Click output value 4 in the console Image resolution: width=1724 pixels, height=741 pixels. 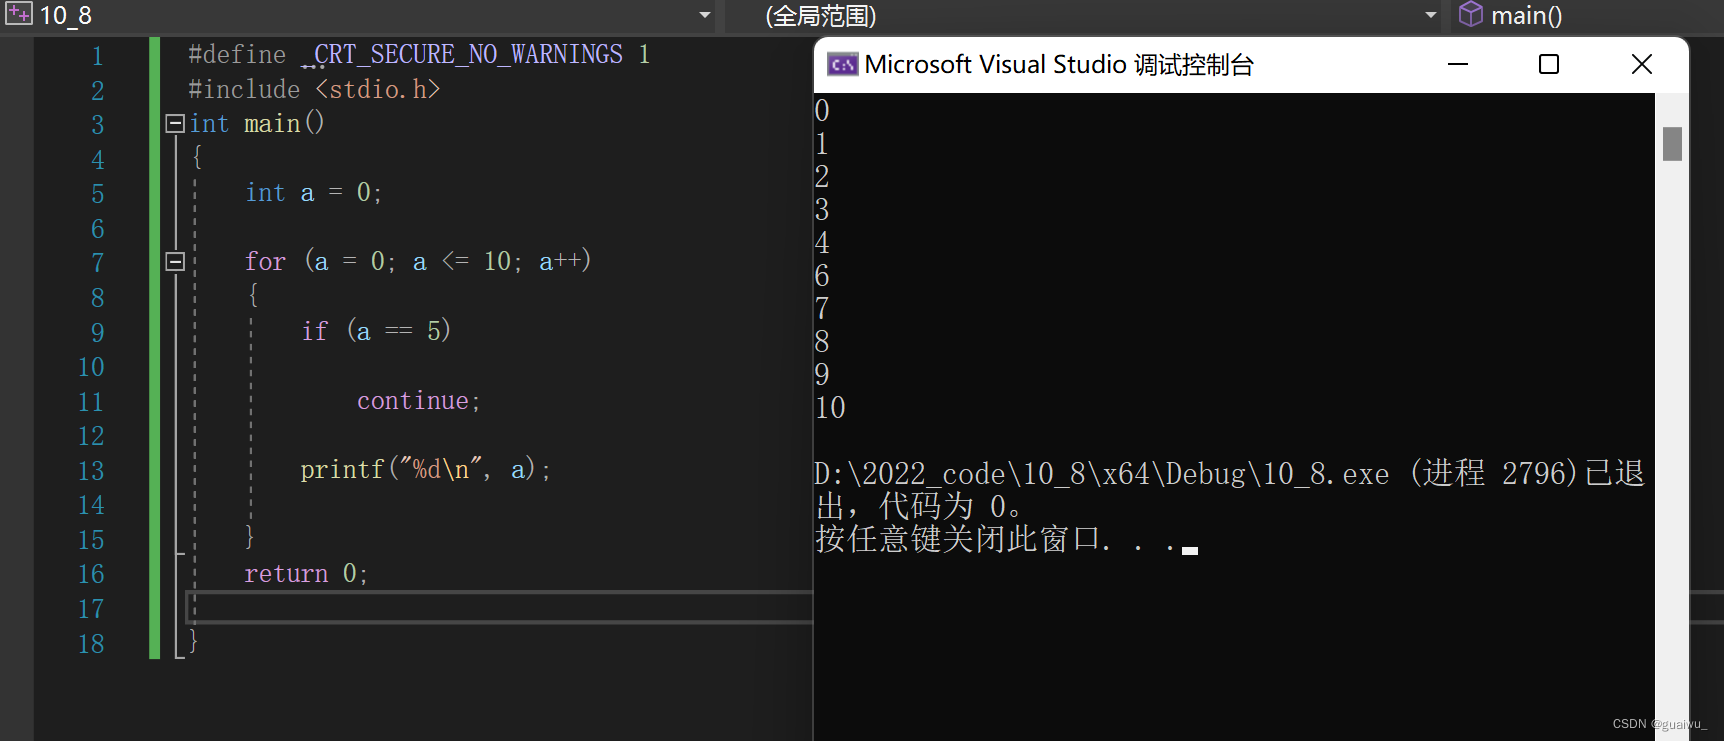[822, 242]
